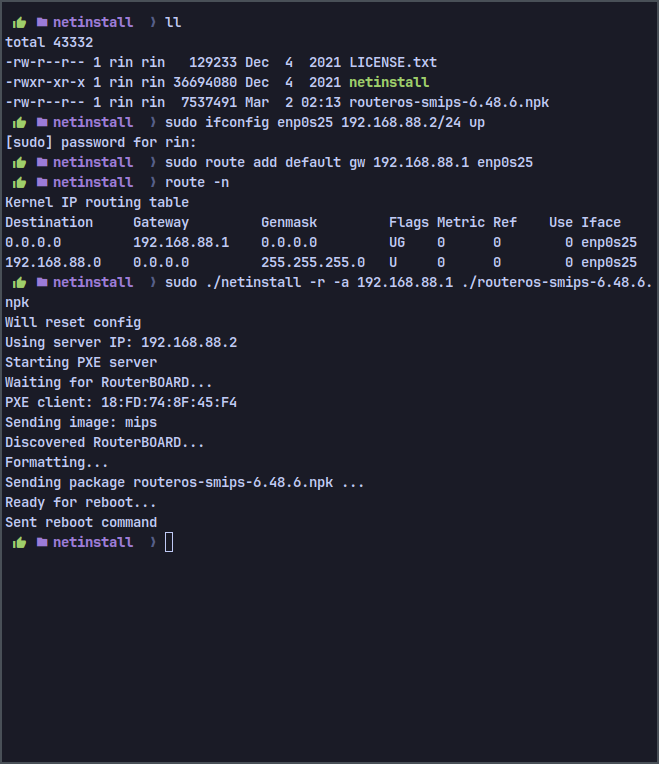Click the thumbs-up icon on the "ll" prompt
Image resolution: width=659 pixels, height=764 pixels.
(19, 22)
